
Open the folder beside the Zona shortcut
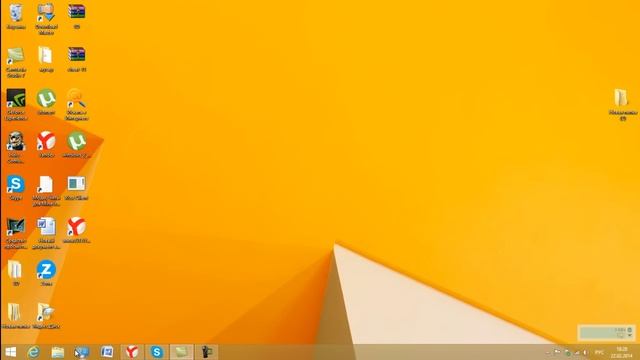[x=15, y=273]
